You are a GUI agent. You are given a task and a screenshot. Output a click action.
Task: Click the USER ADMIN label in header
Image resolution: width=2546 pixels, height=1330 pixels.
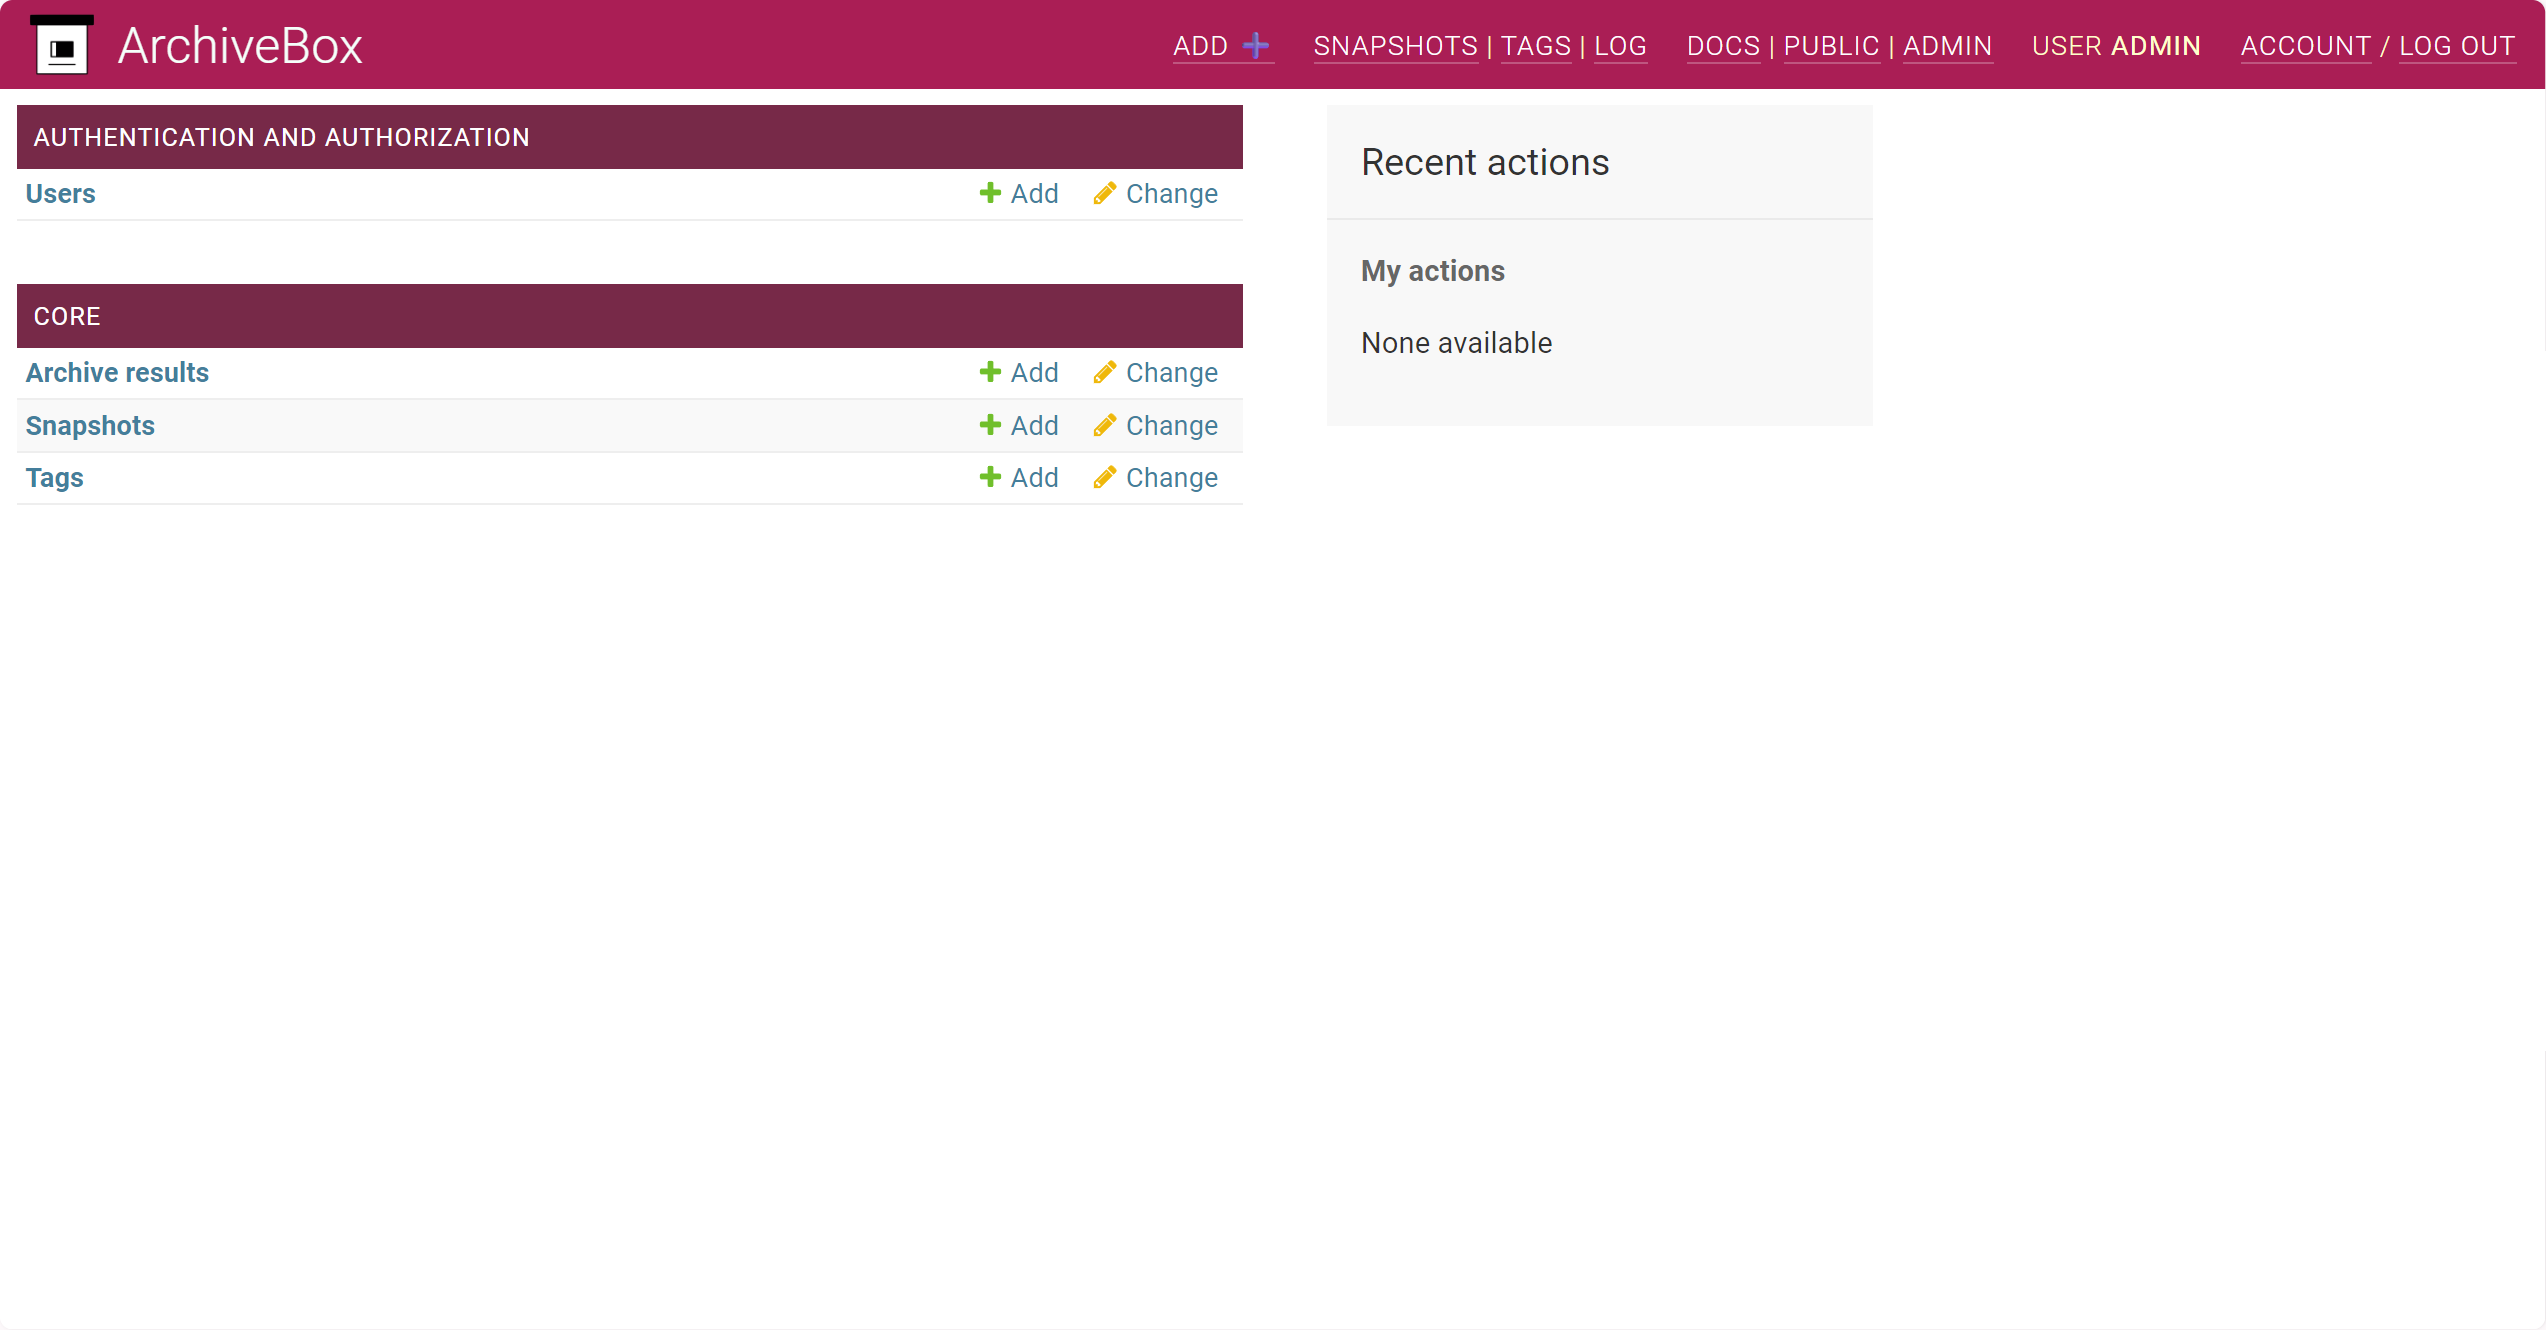2116,46
